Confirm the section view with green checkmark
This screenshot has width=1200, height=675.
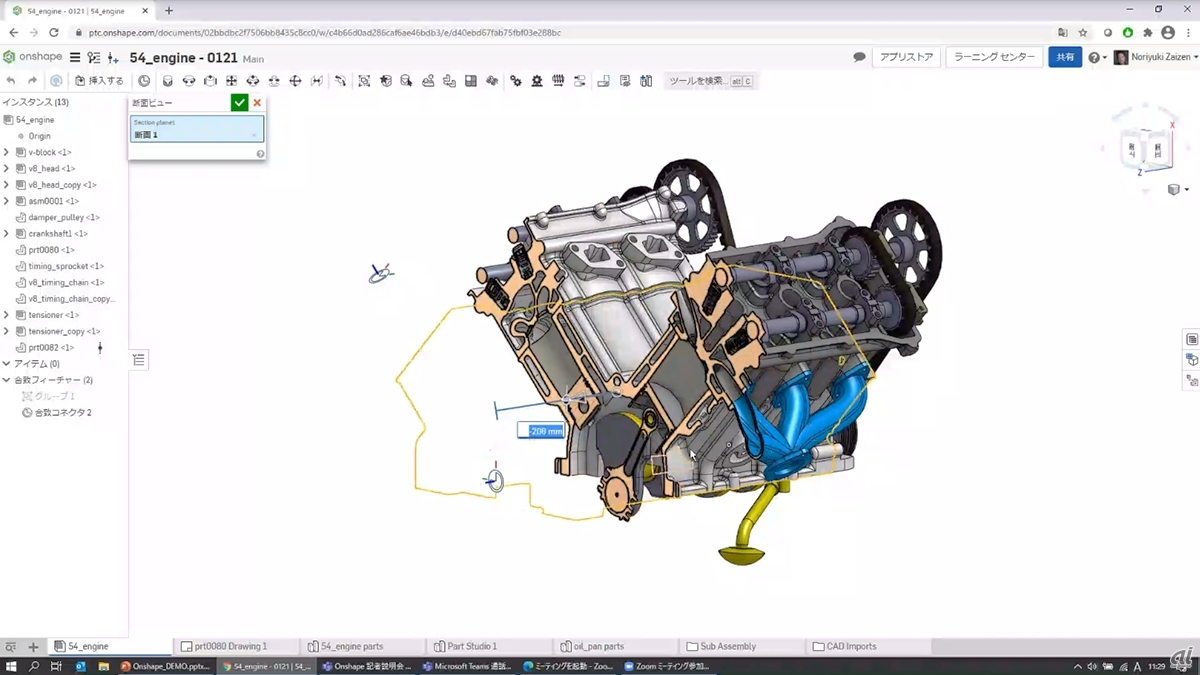click(x=239, y=103)
